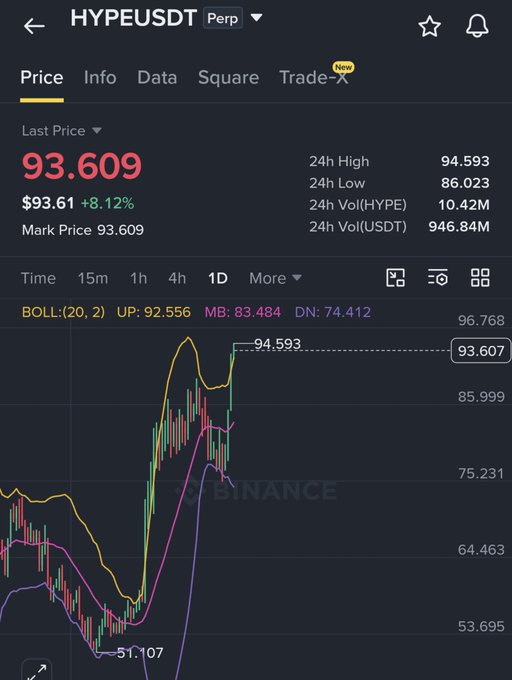The height and width of the screenshot is (680, 512).
Task: Open the Data tab
Action: click(x=157, y=78)
